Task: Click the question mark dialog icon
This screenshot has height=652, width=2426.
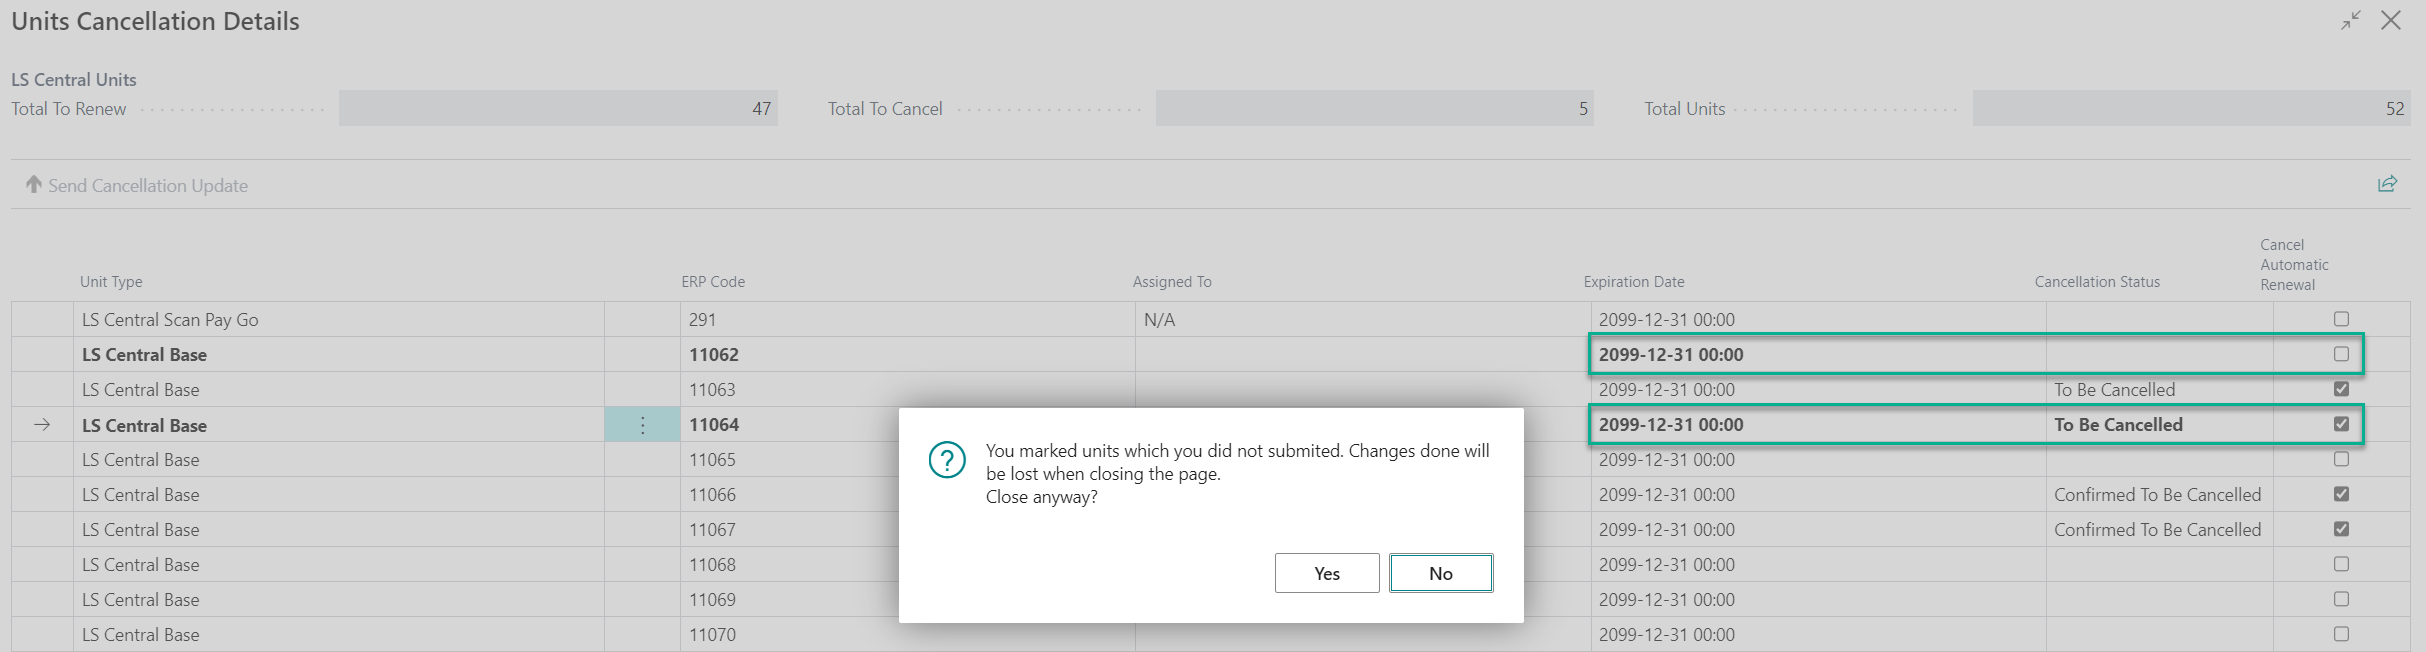Action: tap(946, 461)
